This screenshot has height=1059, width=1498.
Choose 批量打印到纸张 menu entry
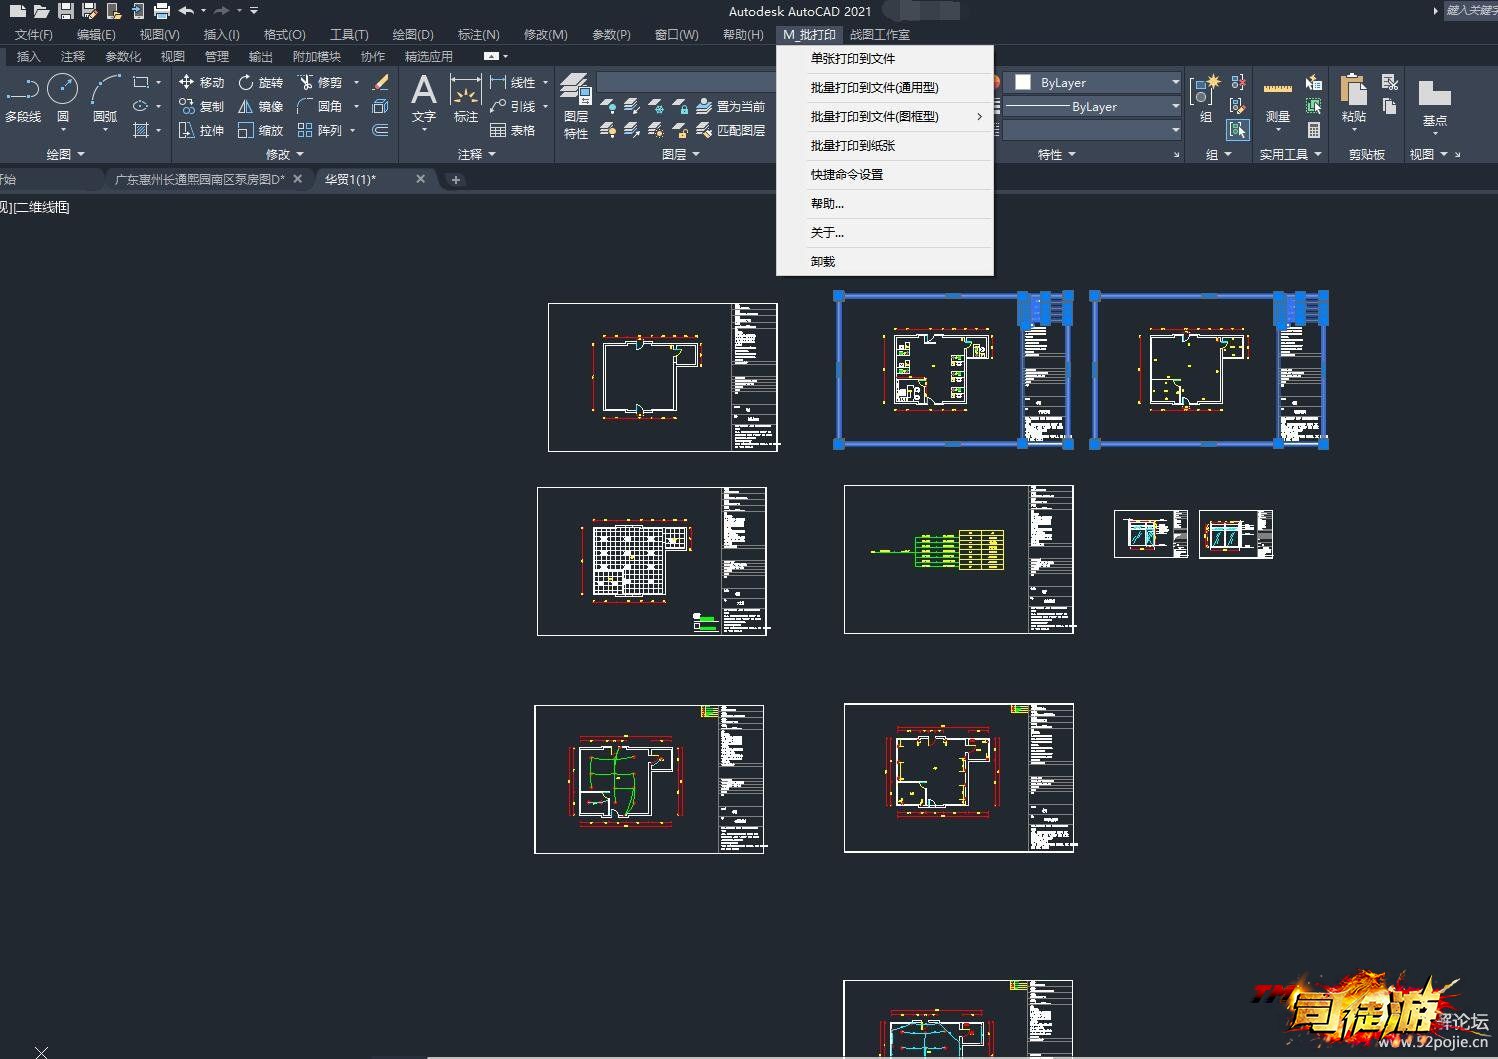click(x=885, y=145)
